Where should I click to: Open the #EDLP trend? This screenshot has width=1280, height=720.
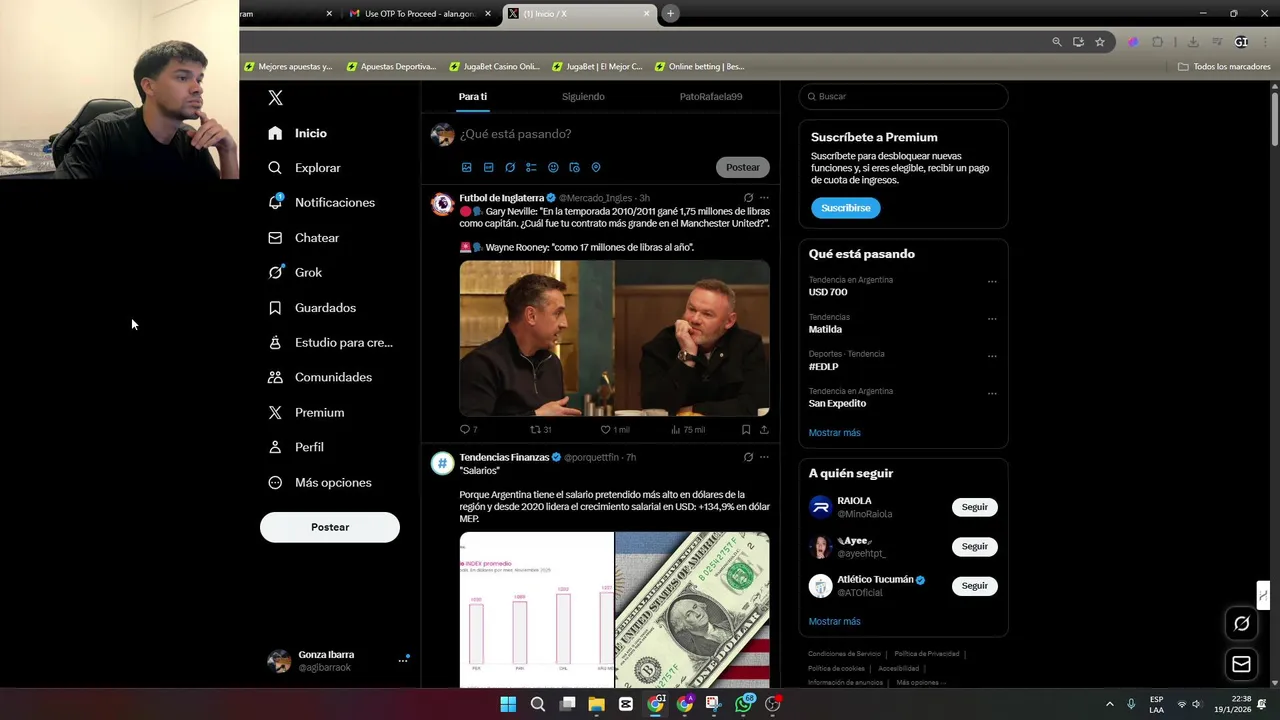(x=824, y=367)
